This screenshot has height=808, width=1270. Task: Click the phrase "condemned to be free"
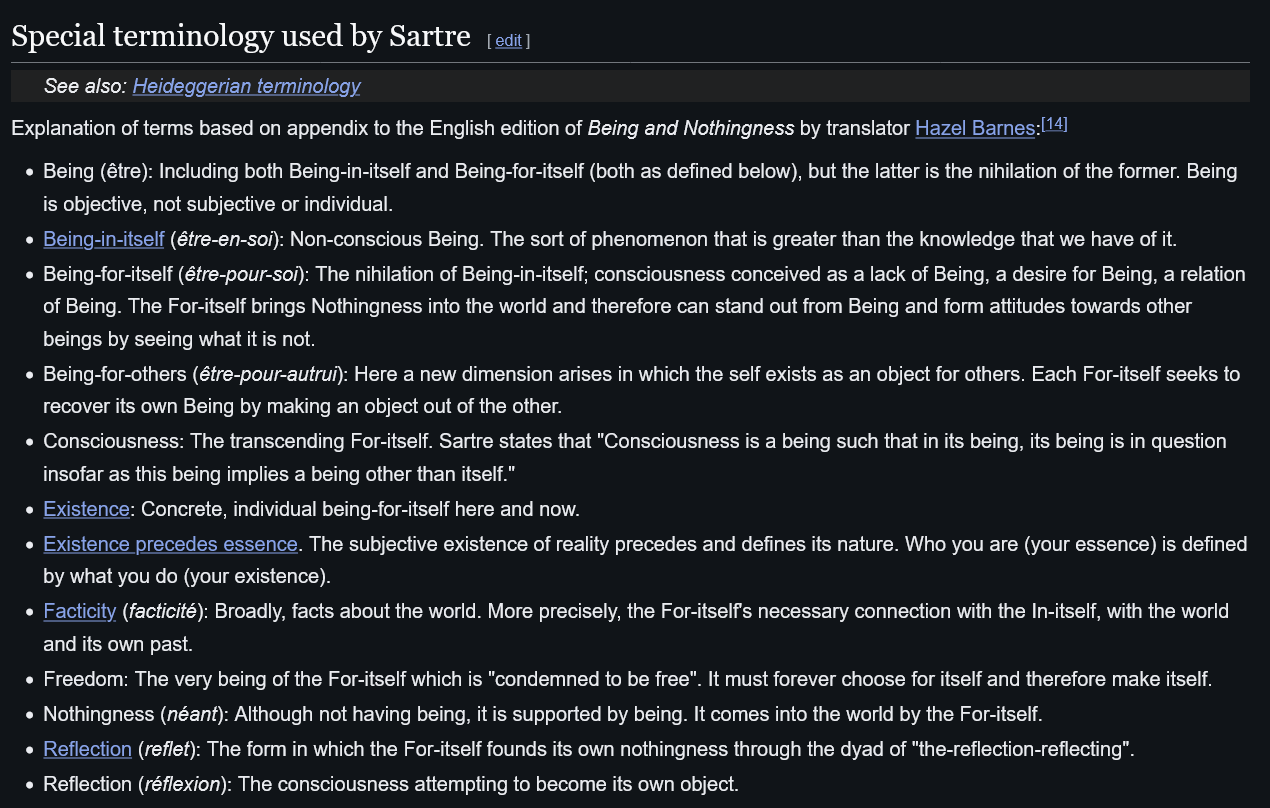tap(591, 679)
